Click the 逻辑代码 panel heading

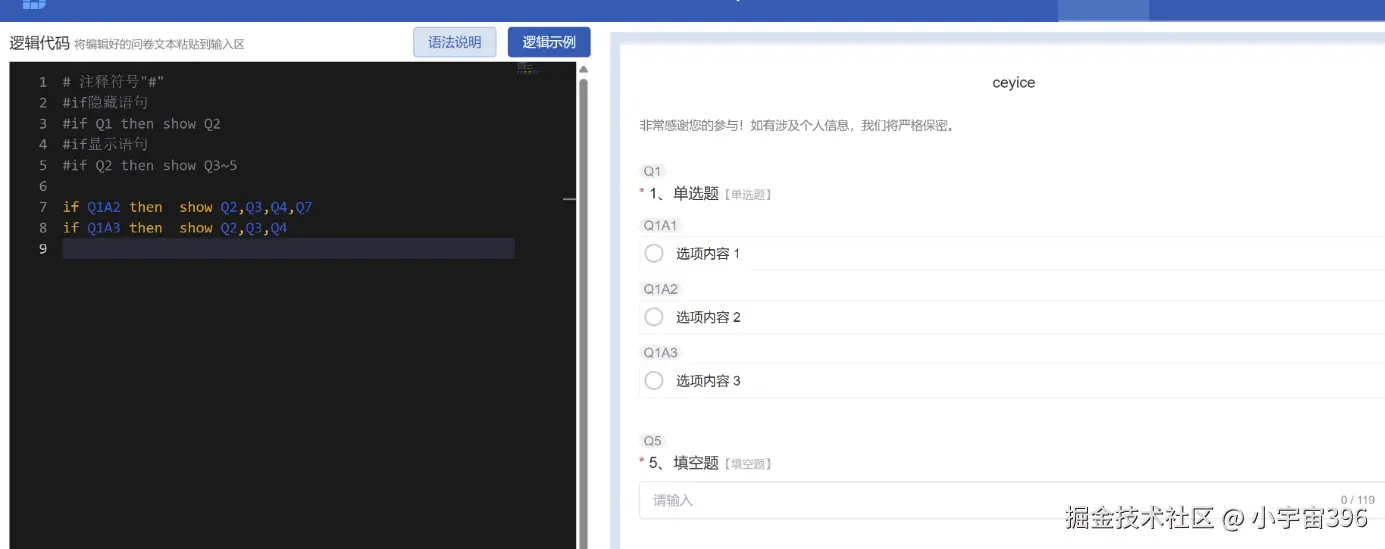click(39, 43)
